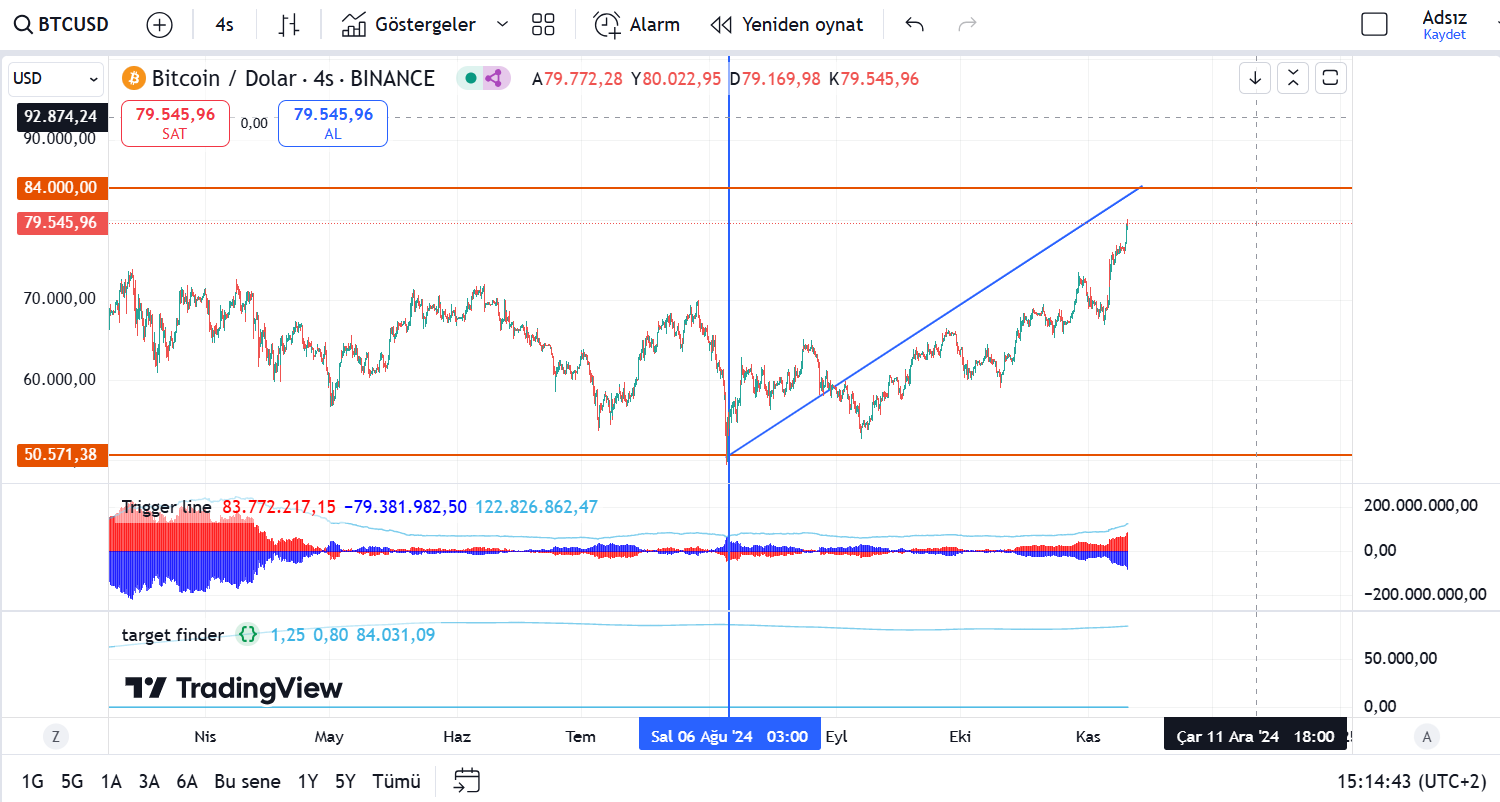The height and width of the screenshot is (802, 1500).
Task: Start Yeniden oynat bar replay
Action: point(786,25)
